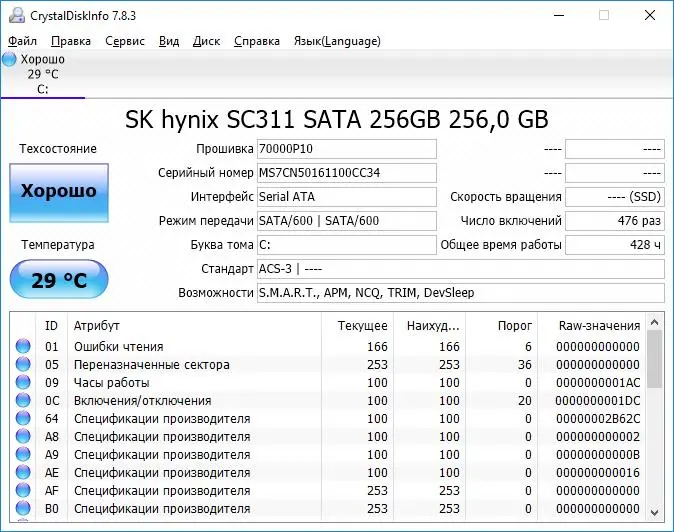Select the Часы работы attribute row

tap(328, 382)
